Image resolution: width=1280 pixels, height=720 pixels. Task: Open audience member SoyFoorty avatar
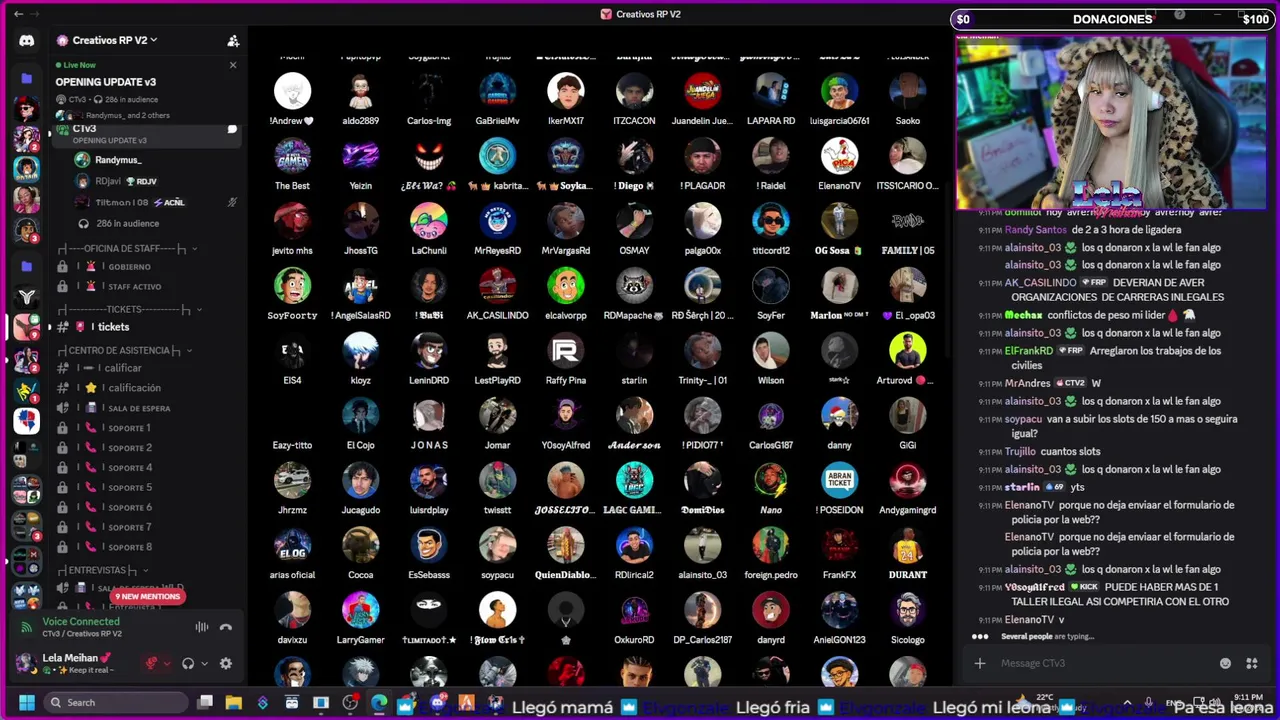pyautogui.click(x=292, y=286)
